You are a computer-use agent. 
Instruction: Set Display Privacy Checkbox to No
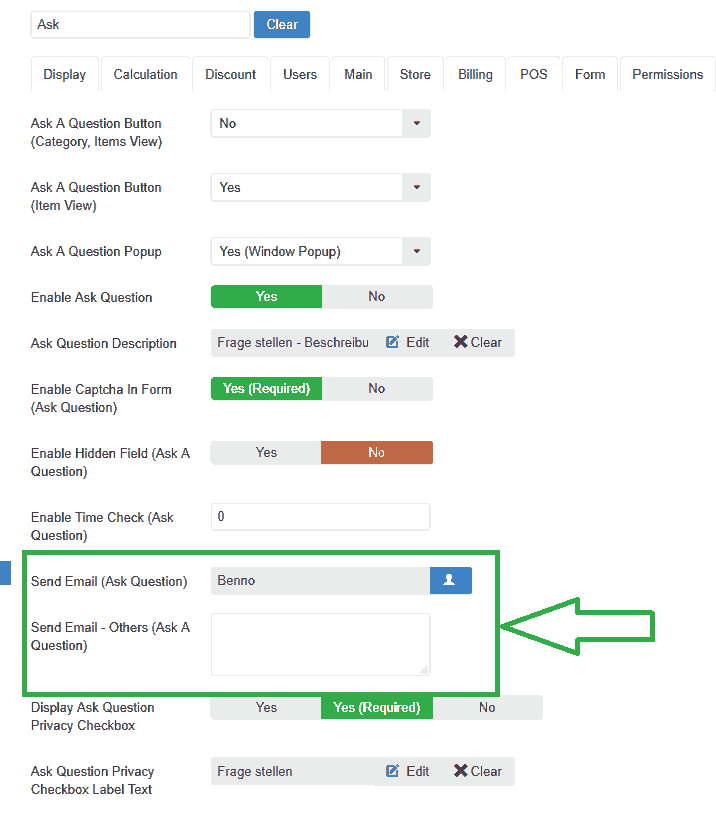[x=486, y=708]
